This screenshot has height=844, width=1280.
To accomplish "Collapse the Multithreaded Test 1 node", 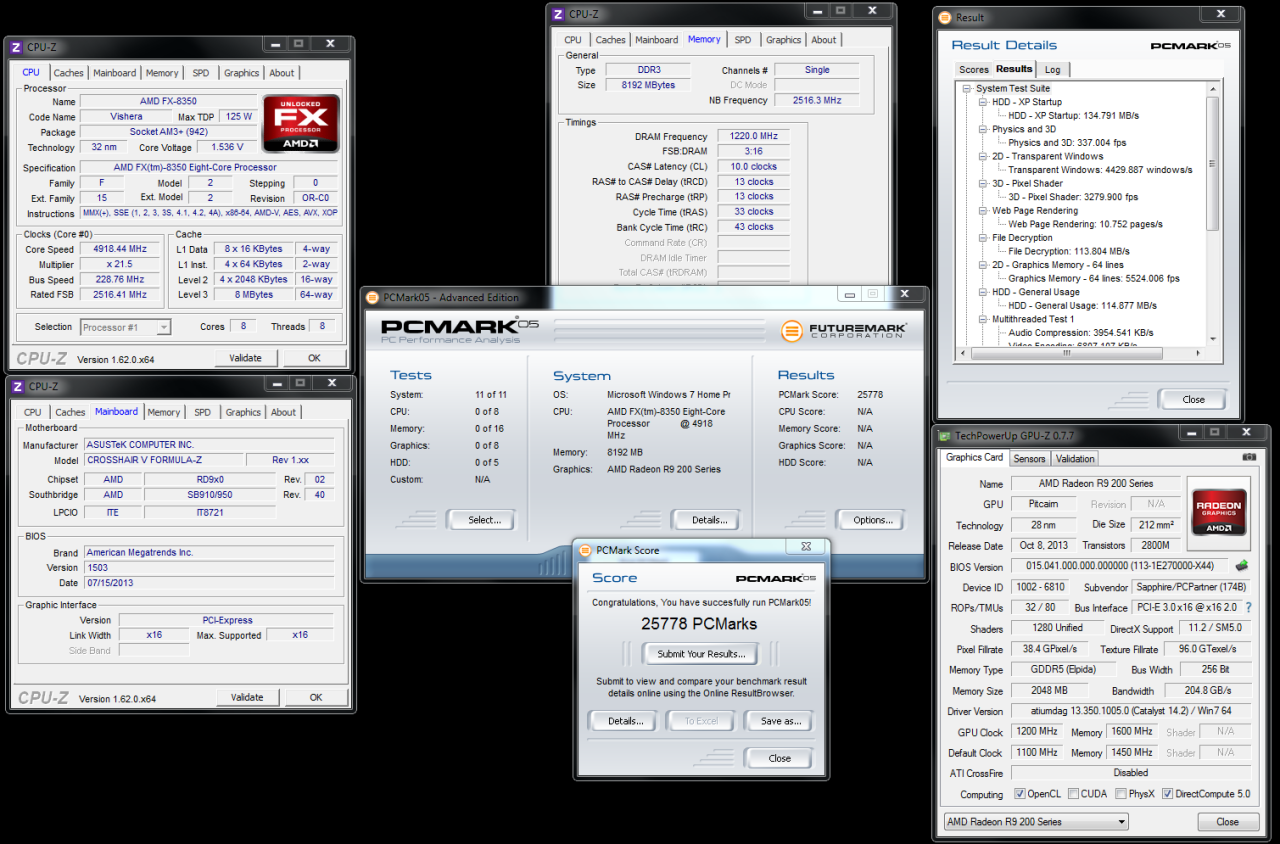I will 984,319.
